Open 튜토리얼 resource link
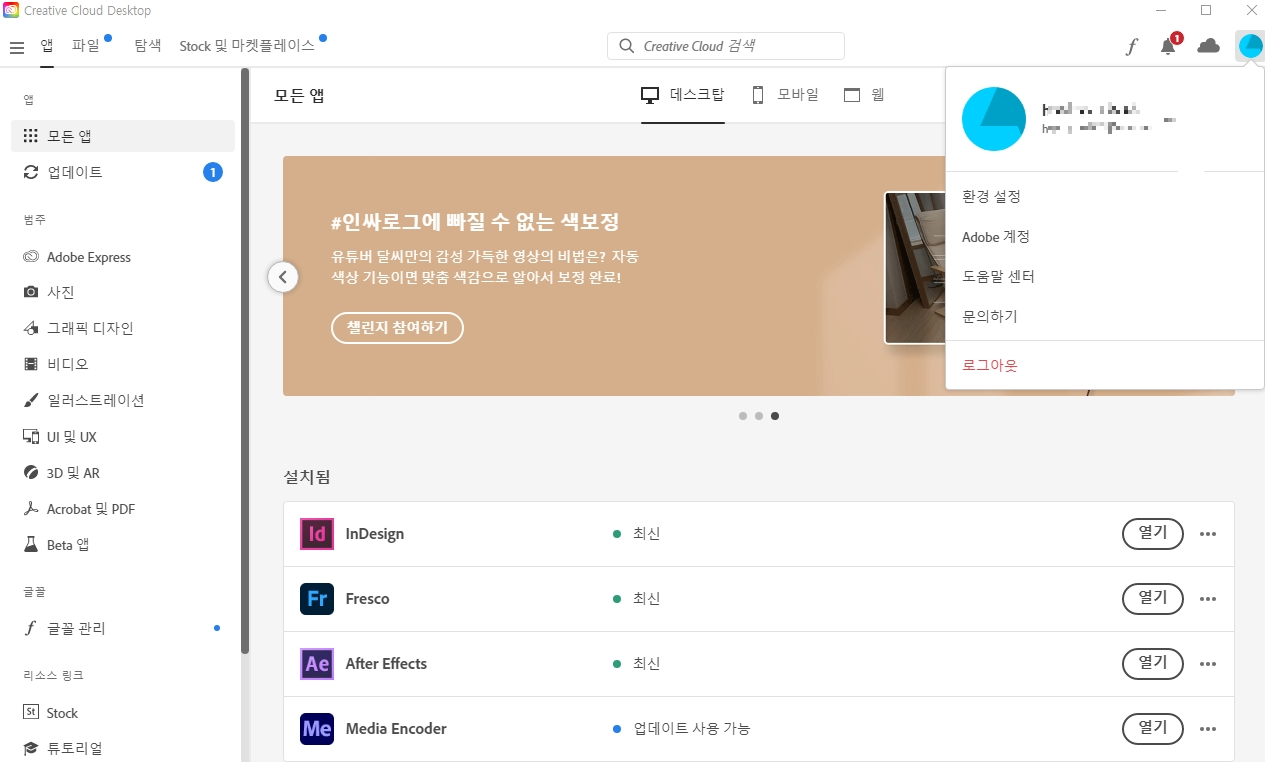 123,748
